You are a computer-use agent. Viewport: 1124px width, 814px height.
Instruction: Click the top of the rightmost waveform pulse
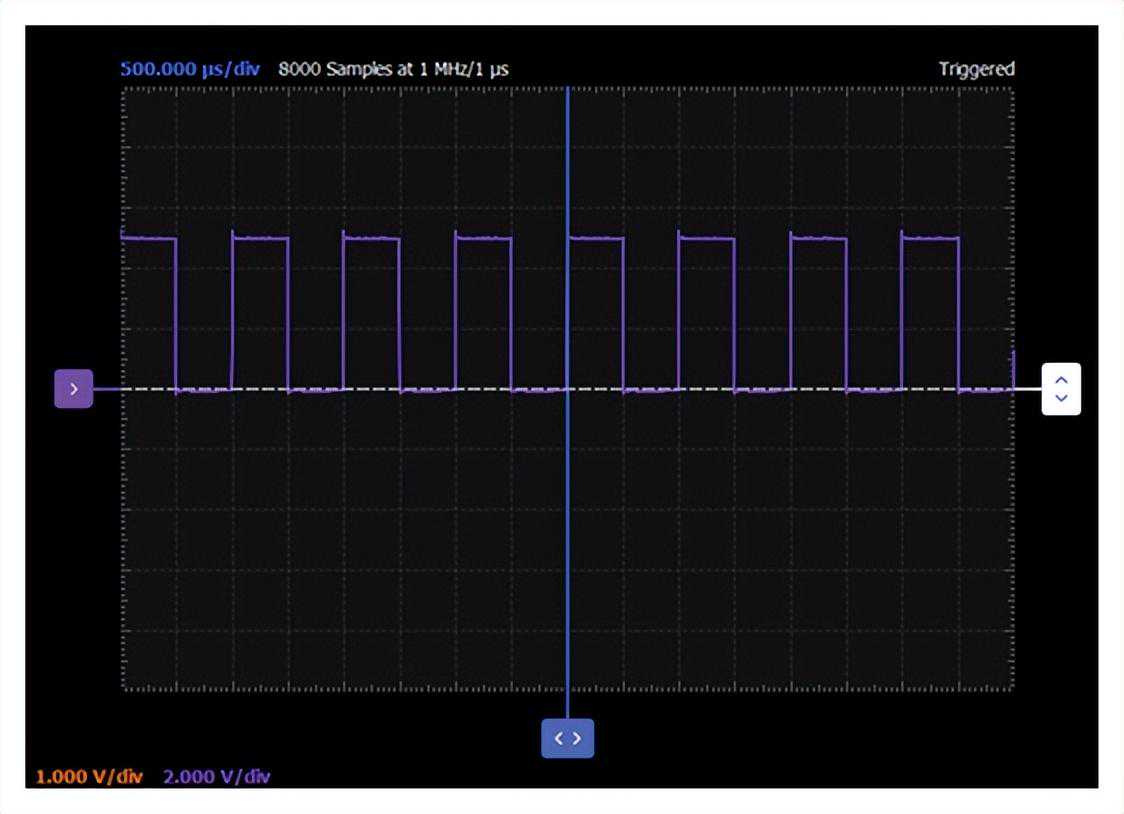click(x=930, y=238)
